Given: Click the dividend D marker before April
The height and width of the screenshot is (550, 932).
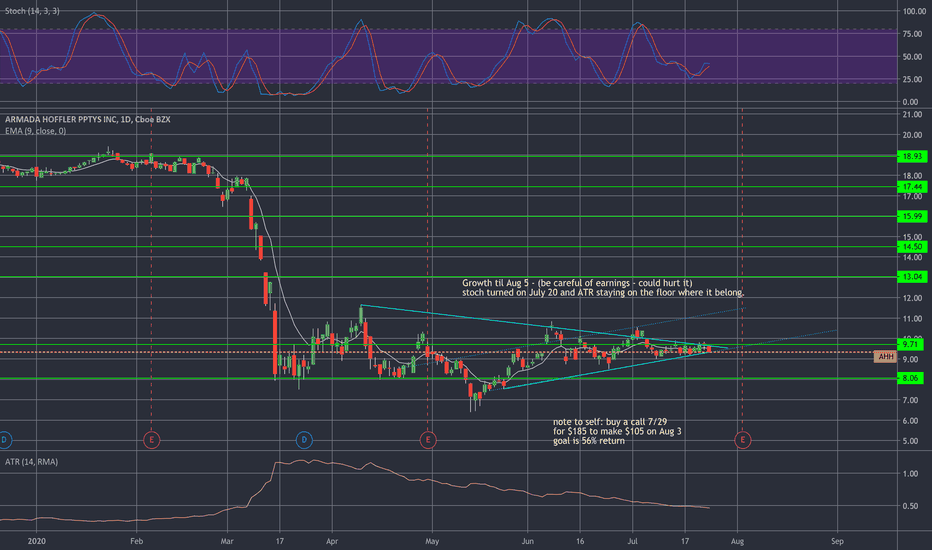Looking at the screenshot, I should 304,440.
